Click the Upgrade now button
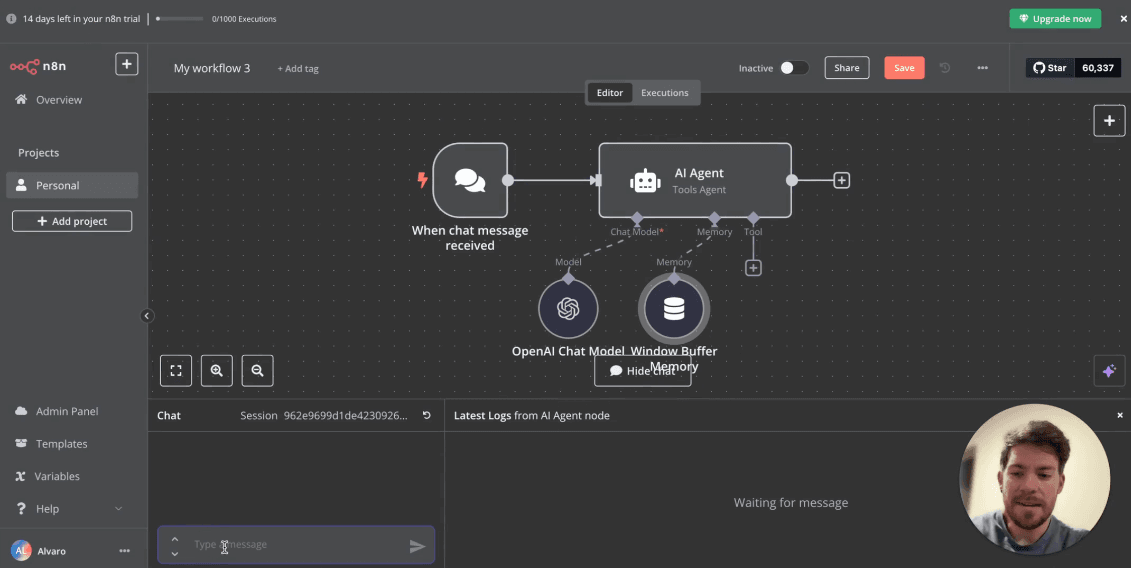This screenshot has width=1131, height=568. coord(1054,19)
